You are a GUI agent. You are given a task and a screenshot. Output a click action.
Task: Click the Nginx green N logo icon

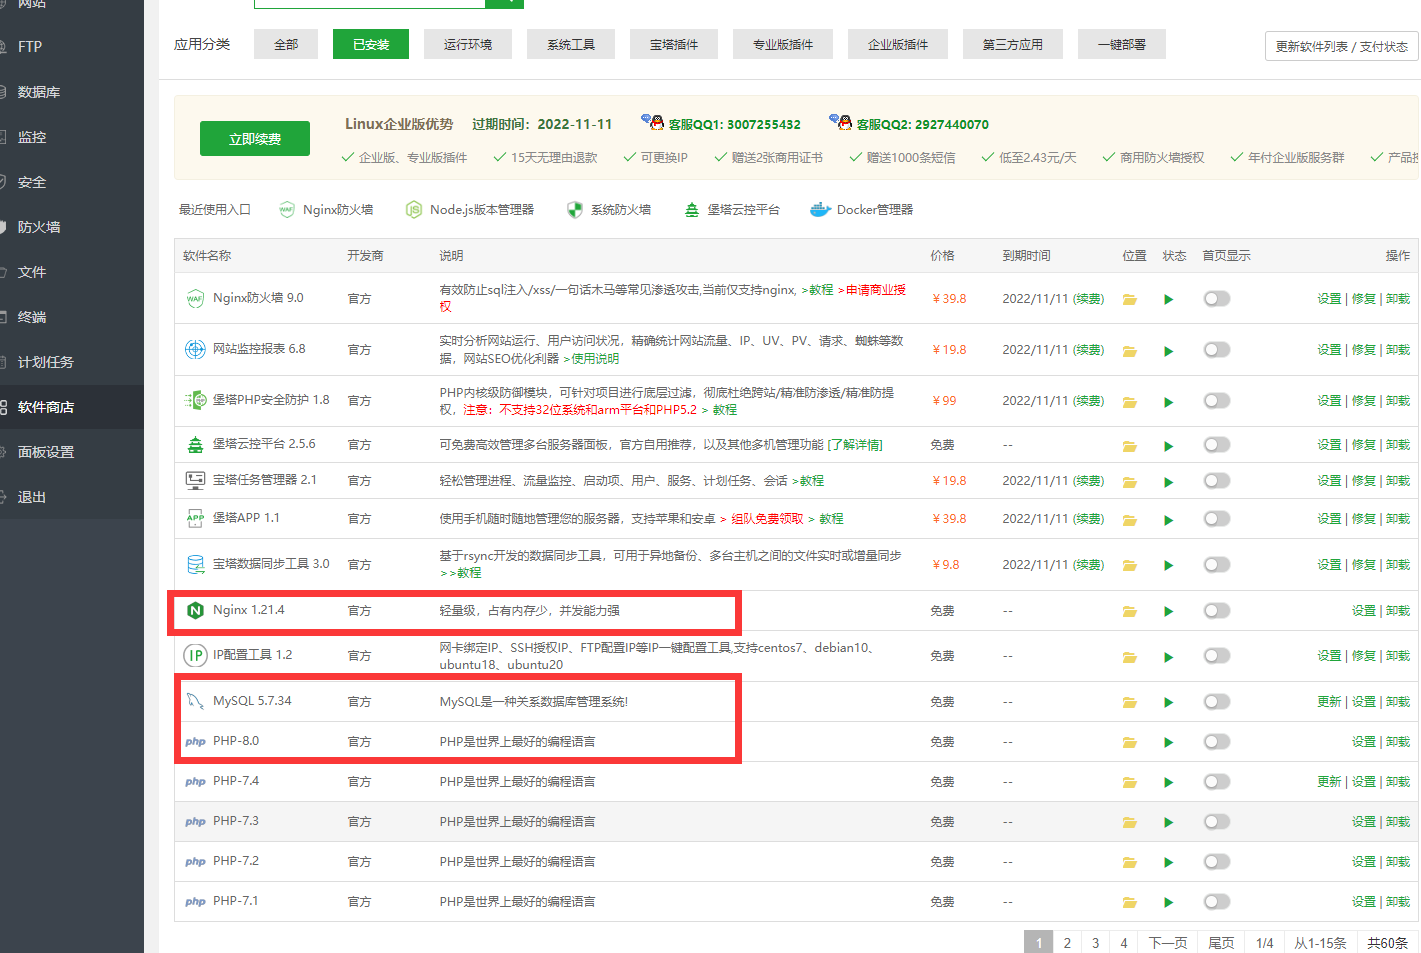tap(195, 610)
